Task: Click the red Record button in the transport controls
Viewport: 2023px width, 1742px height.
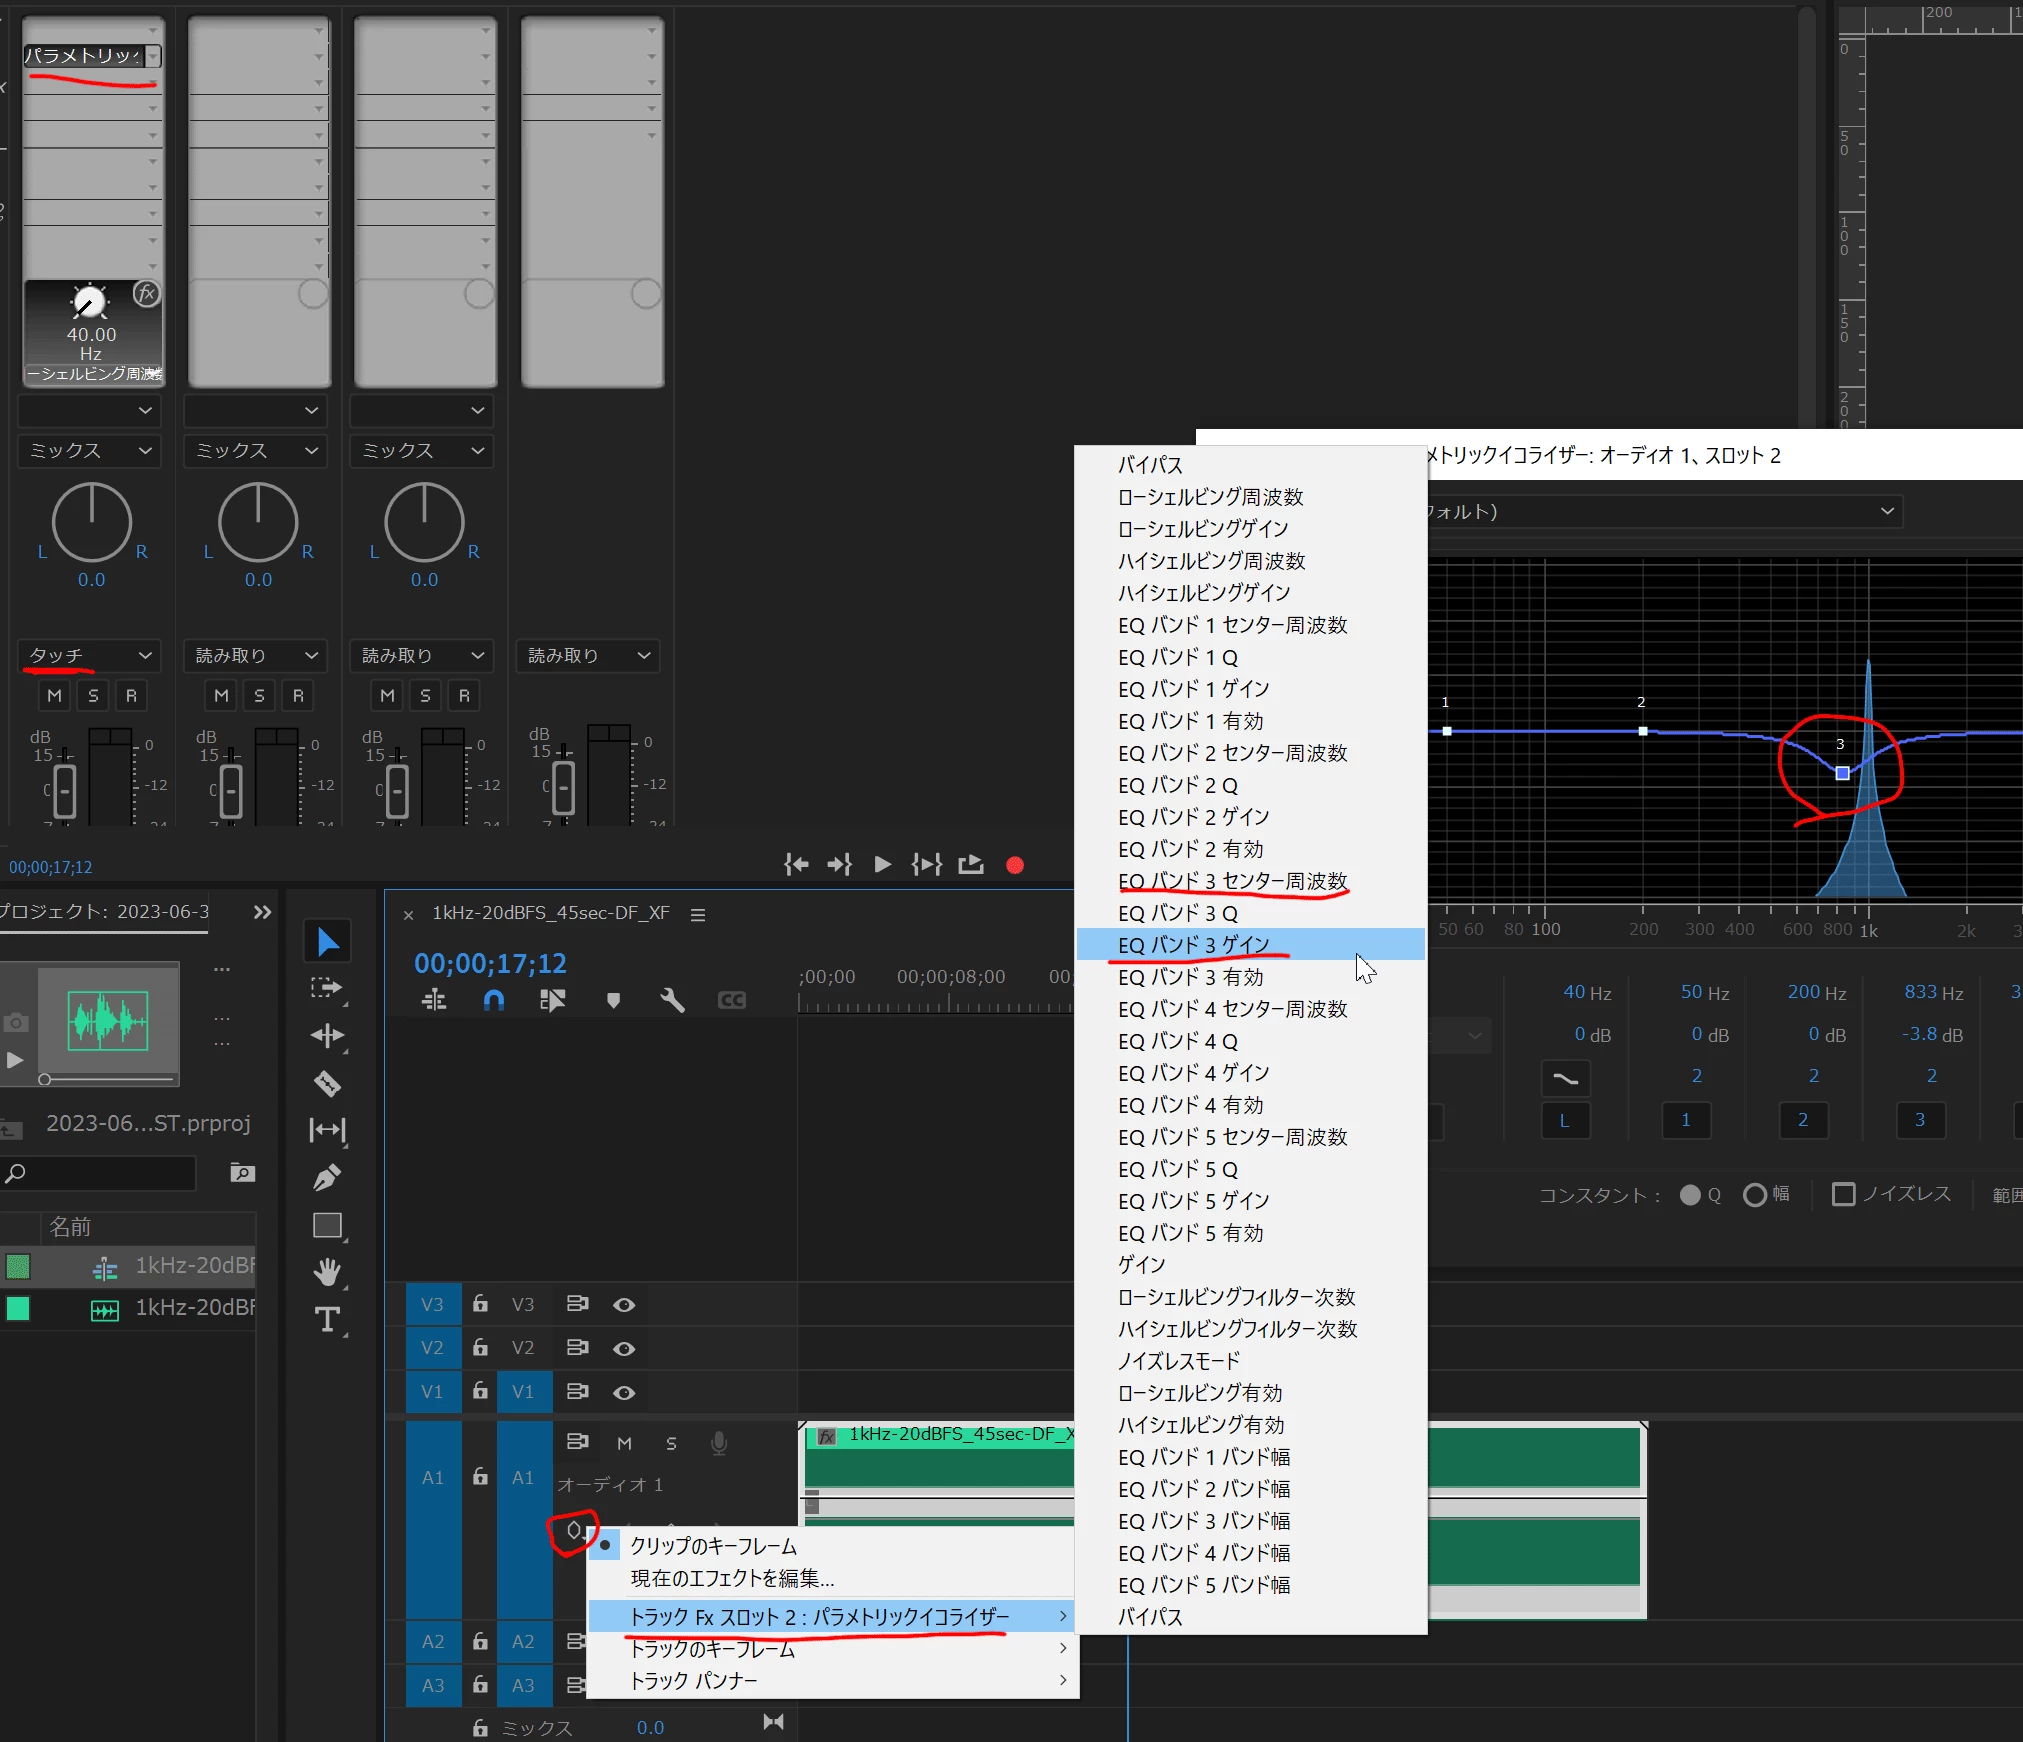Action: click(1015, 865)
